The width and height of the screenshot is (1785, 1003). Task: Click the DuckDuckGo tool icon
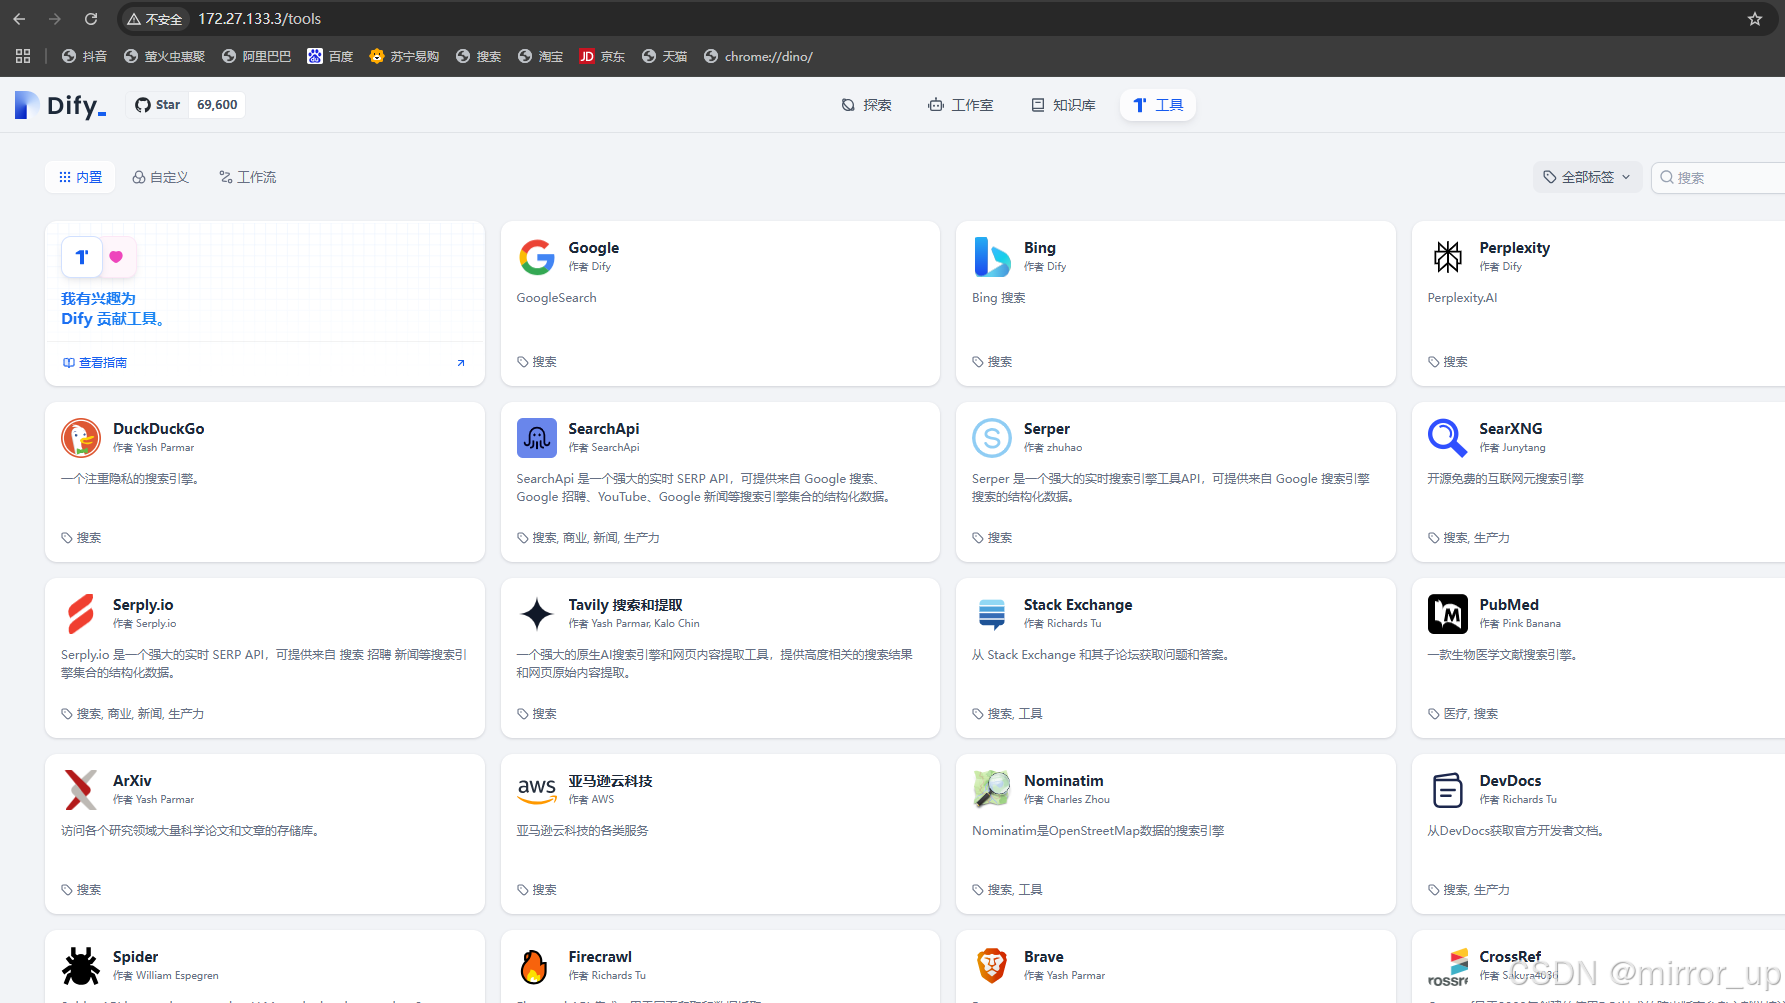(81, 438)
